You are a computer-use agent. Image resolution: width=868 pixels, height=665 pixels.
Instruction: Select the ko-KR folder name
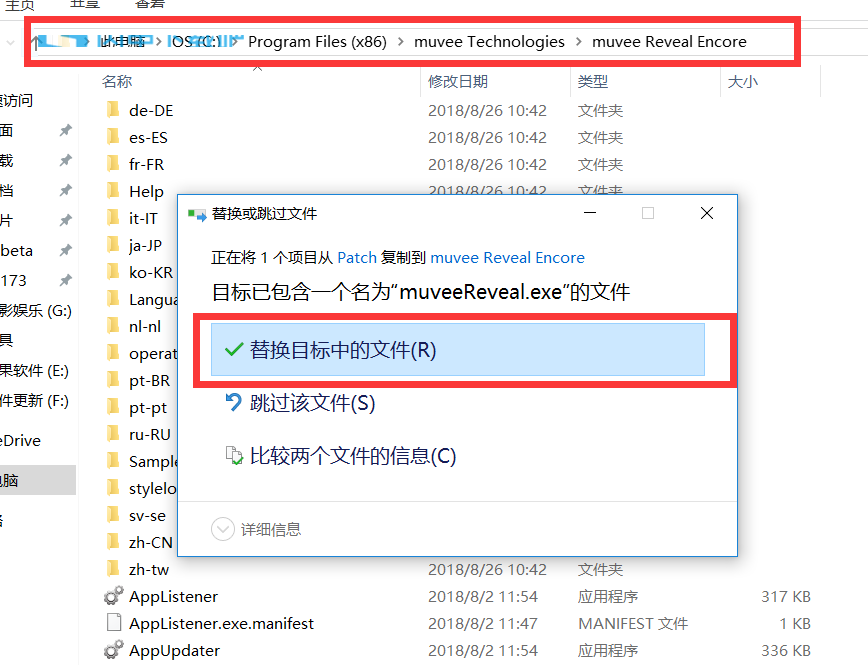click(151, 272)
